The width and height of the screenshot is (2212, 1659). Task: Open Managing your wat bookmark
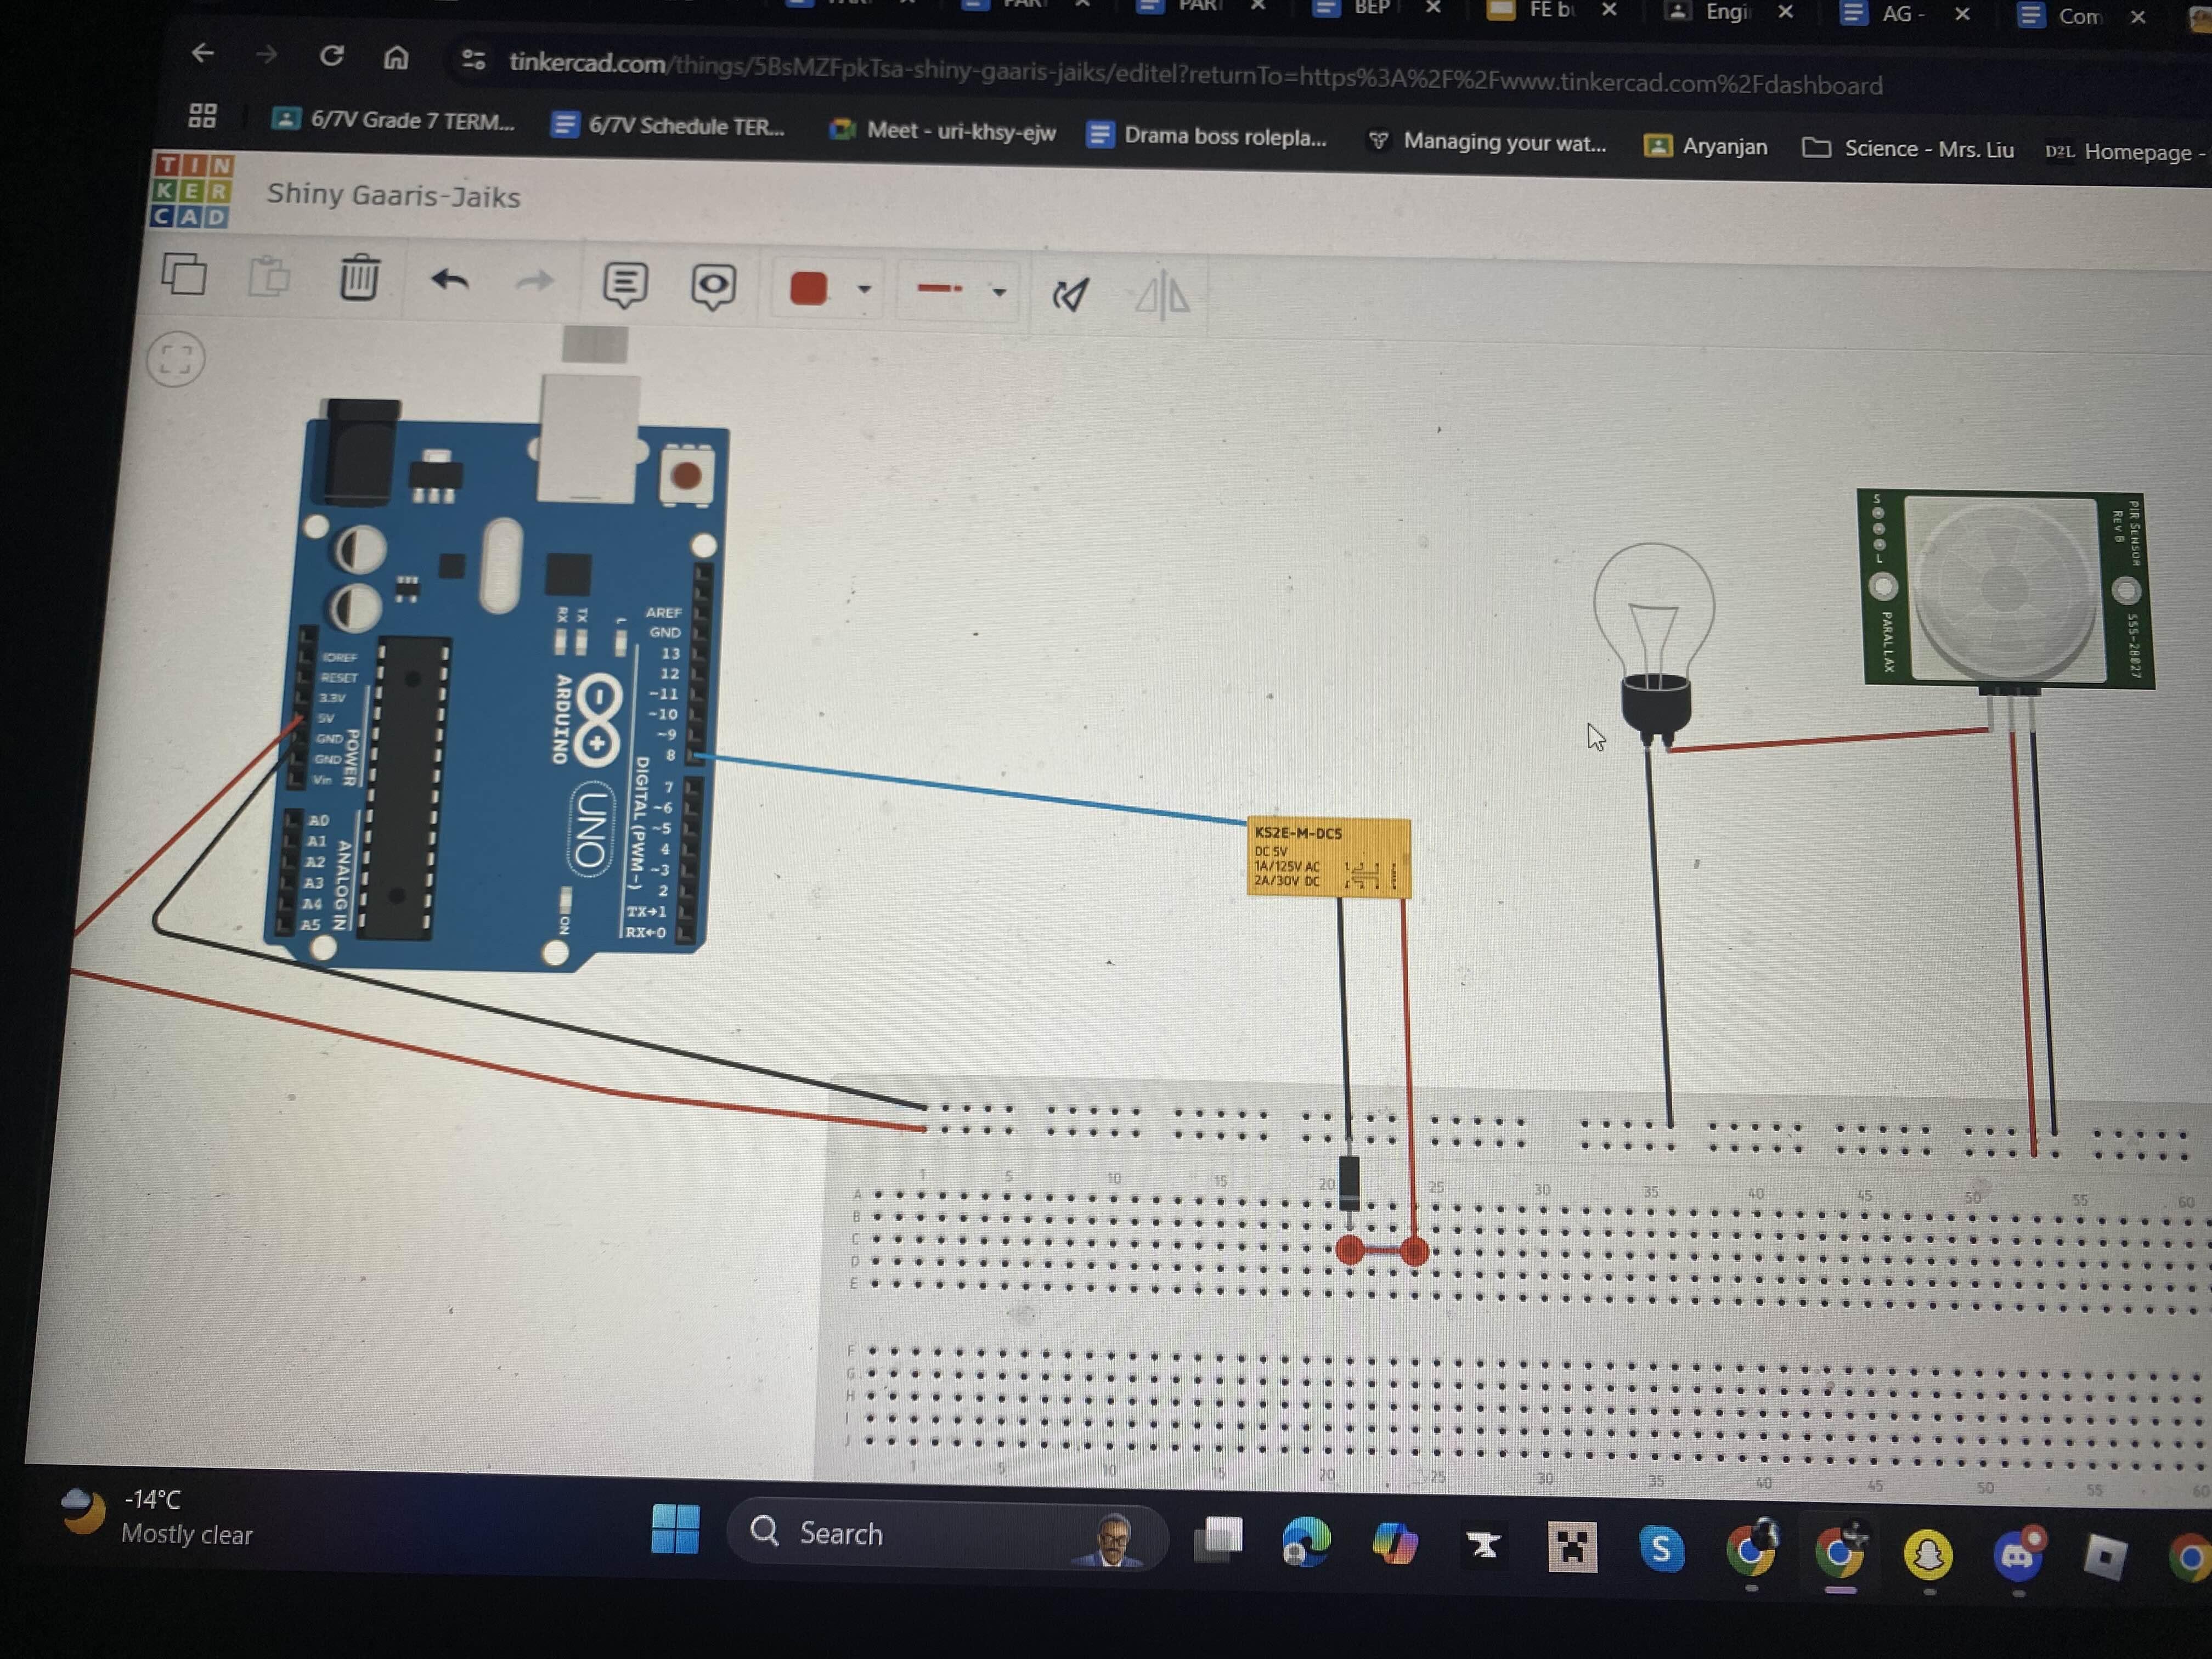(1487, 141)
